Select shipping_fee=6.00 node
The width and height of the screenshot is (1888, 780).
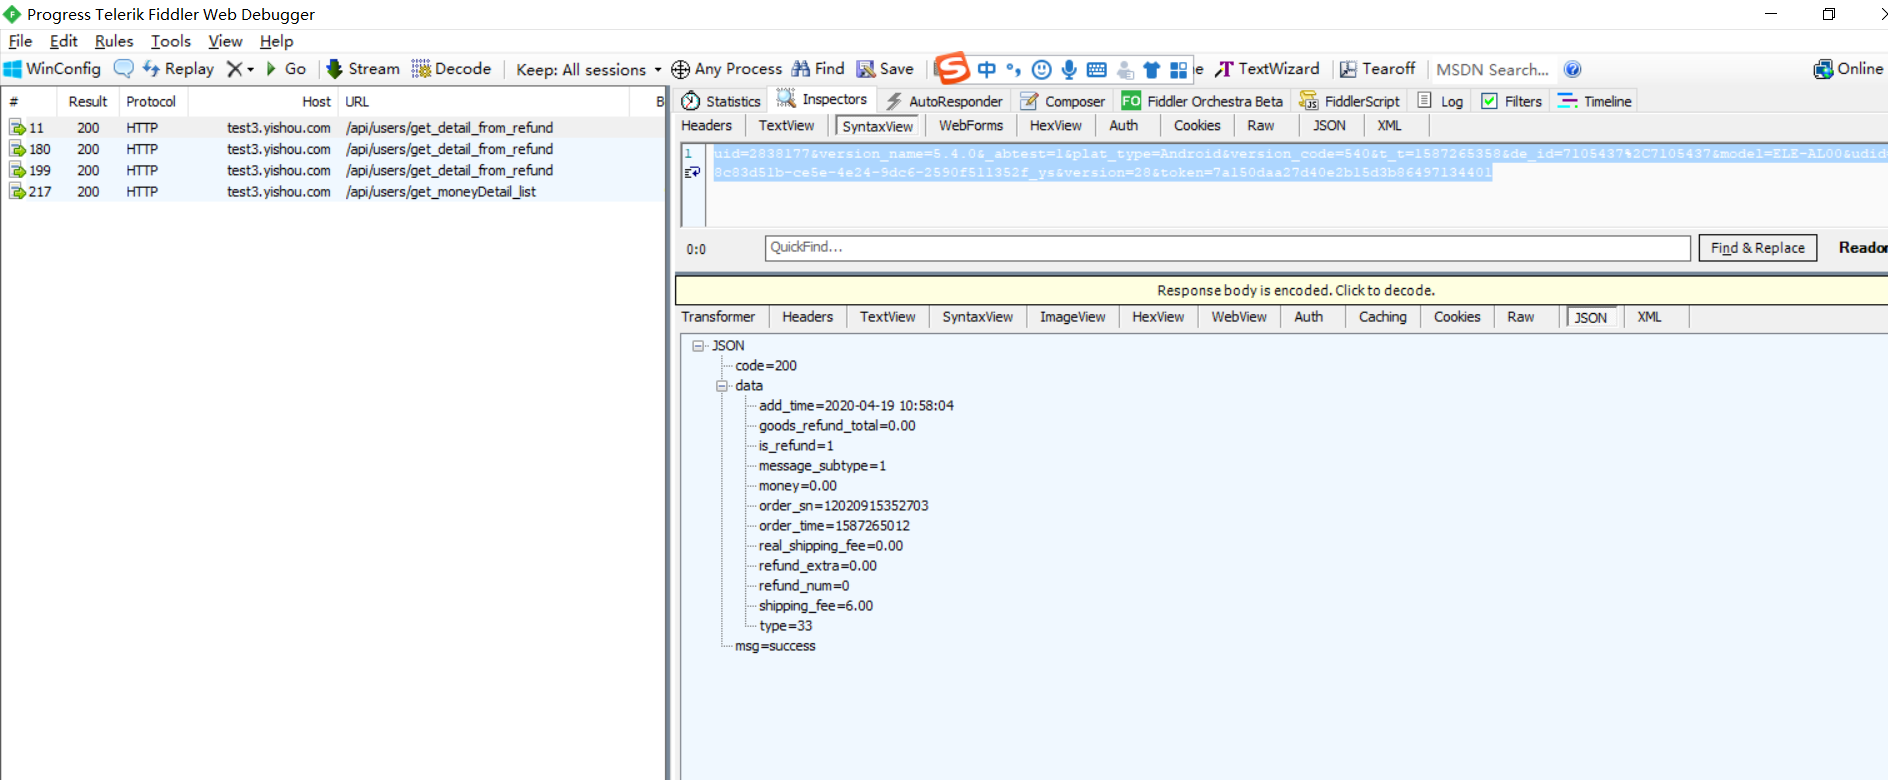click(816, 606)
